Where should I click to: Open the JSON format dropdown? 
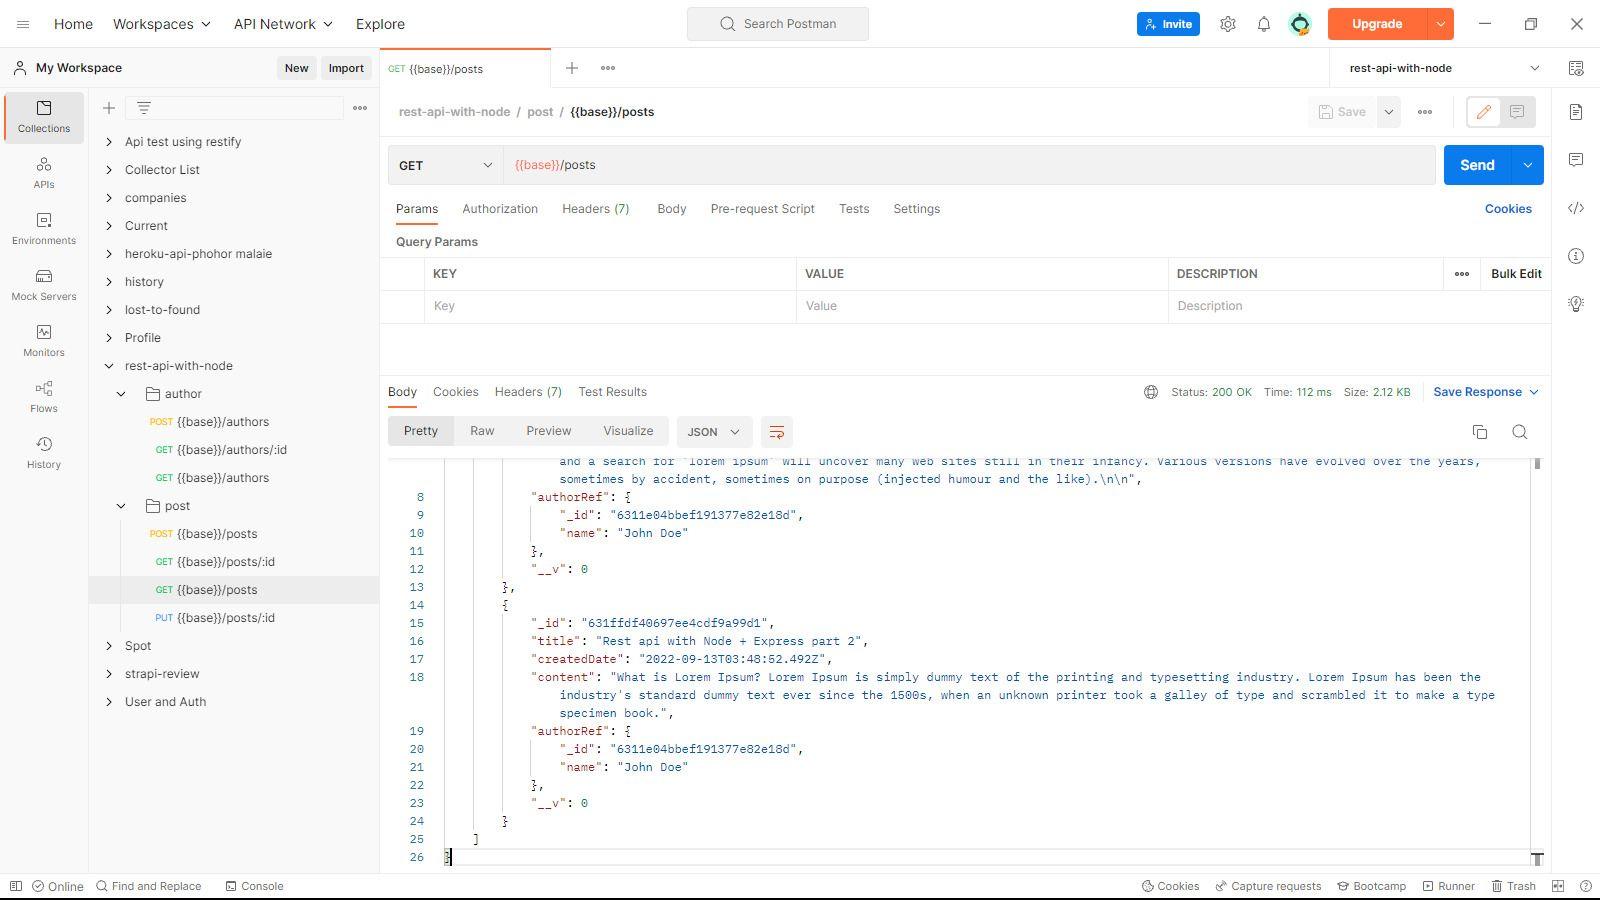714,432
